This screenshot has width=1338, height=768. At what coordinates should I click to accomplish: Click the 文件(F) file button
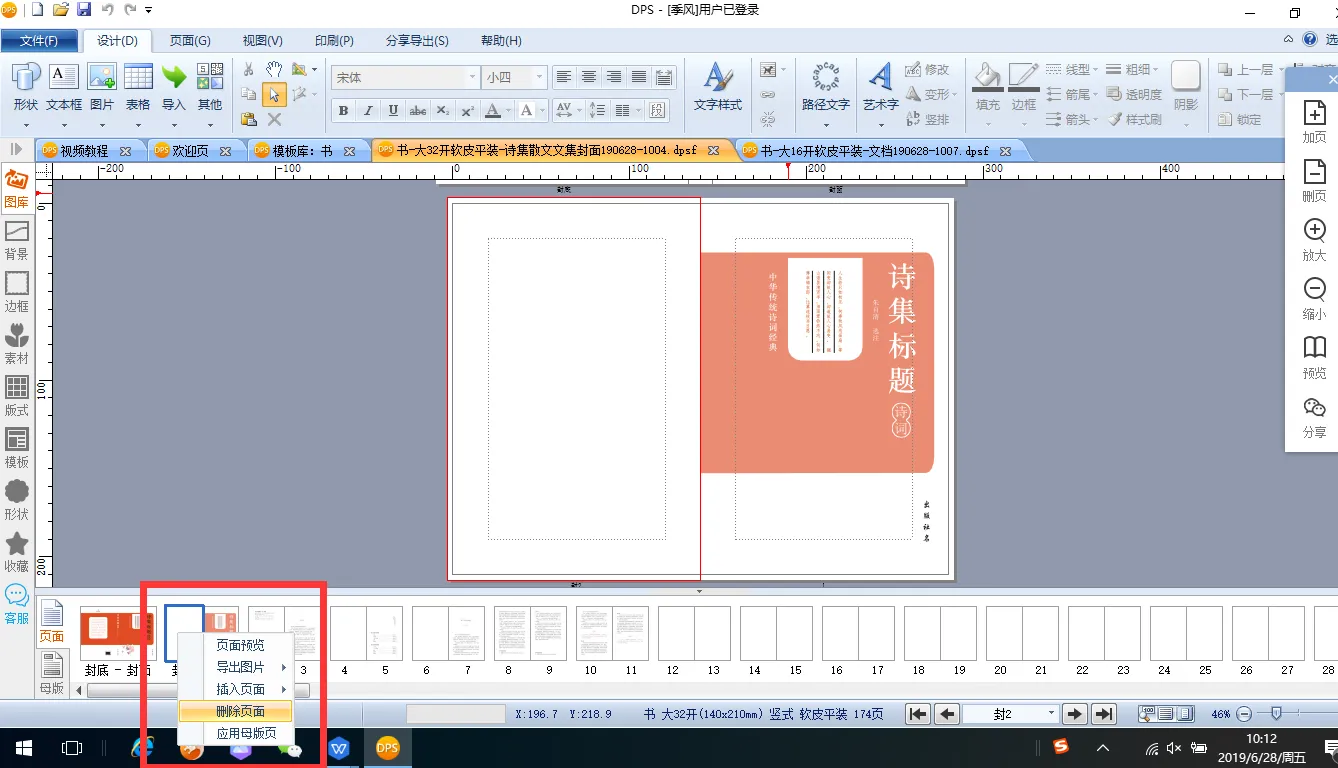[x=39, y=41]
